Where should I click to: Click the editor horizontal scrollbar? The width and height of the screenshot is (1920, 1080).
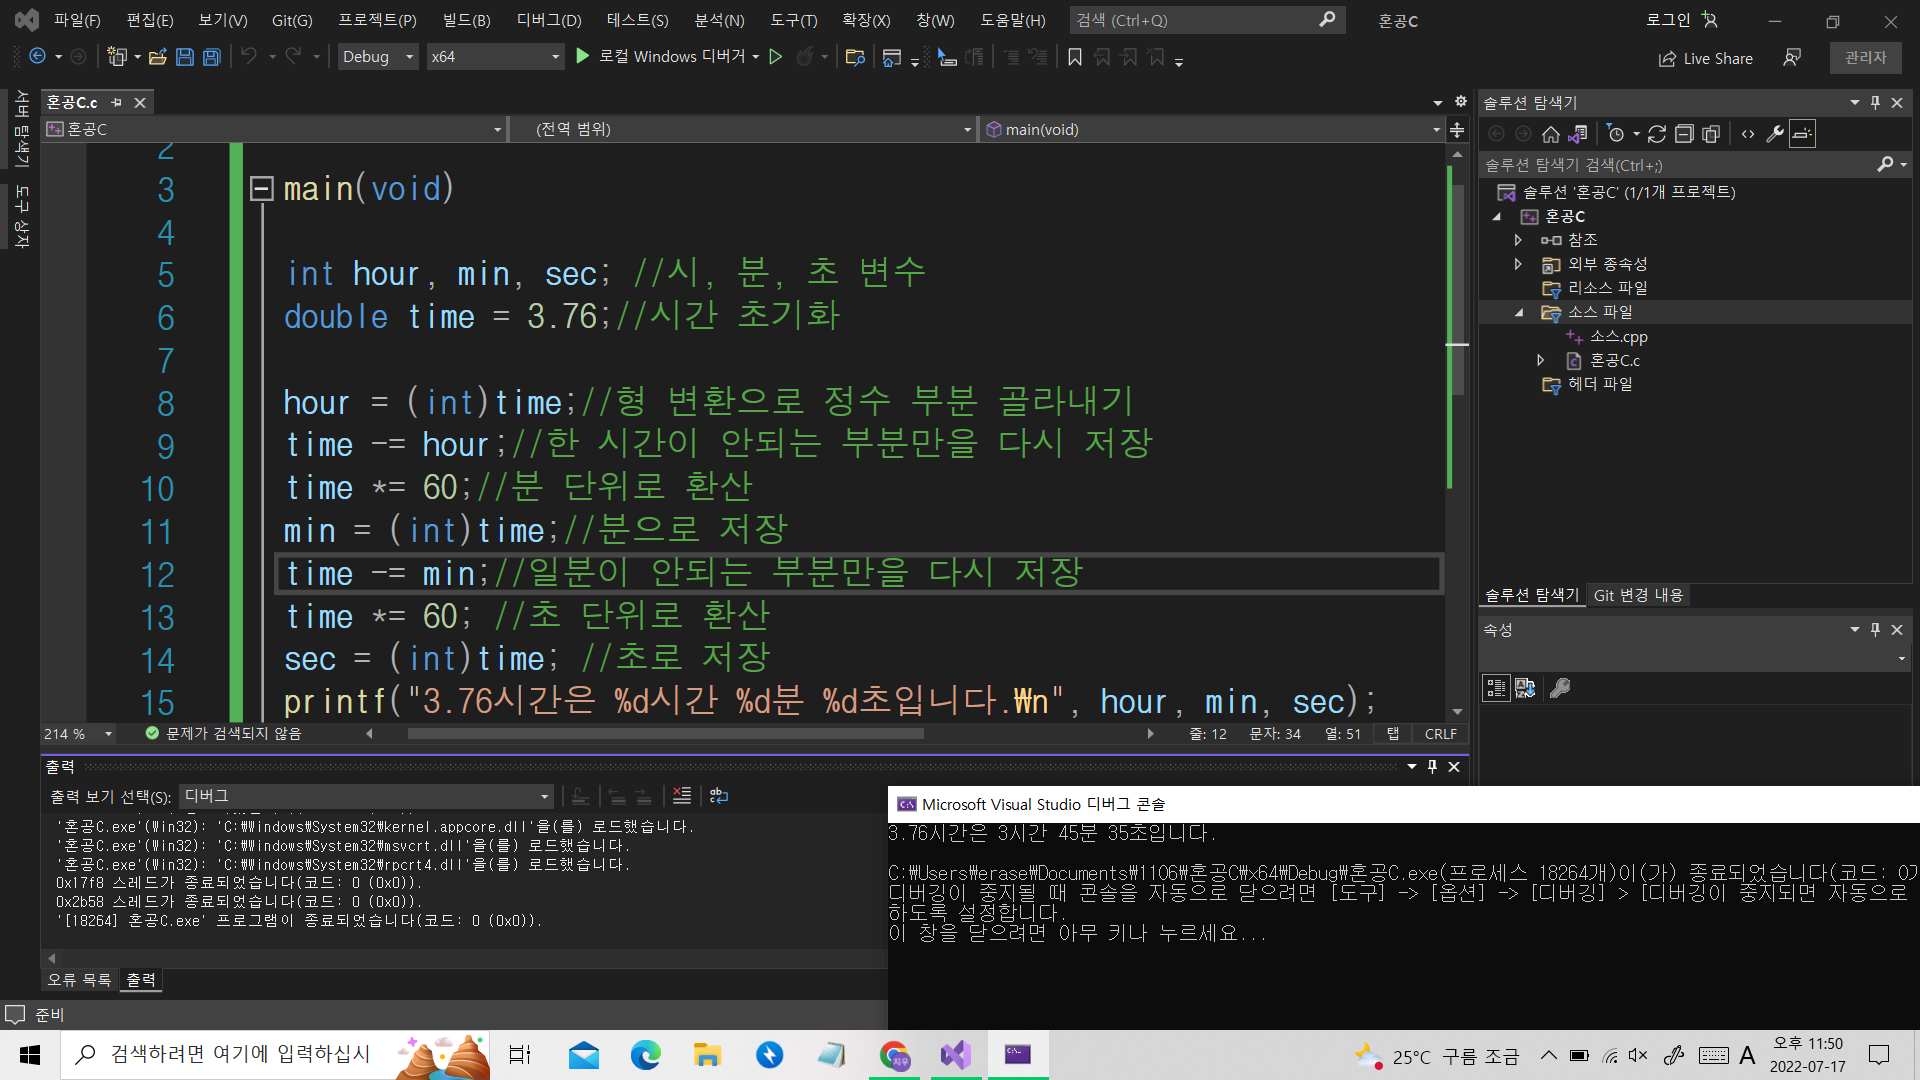click(x=665, y=734)
